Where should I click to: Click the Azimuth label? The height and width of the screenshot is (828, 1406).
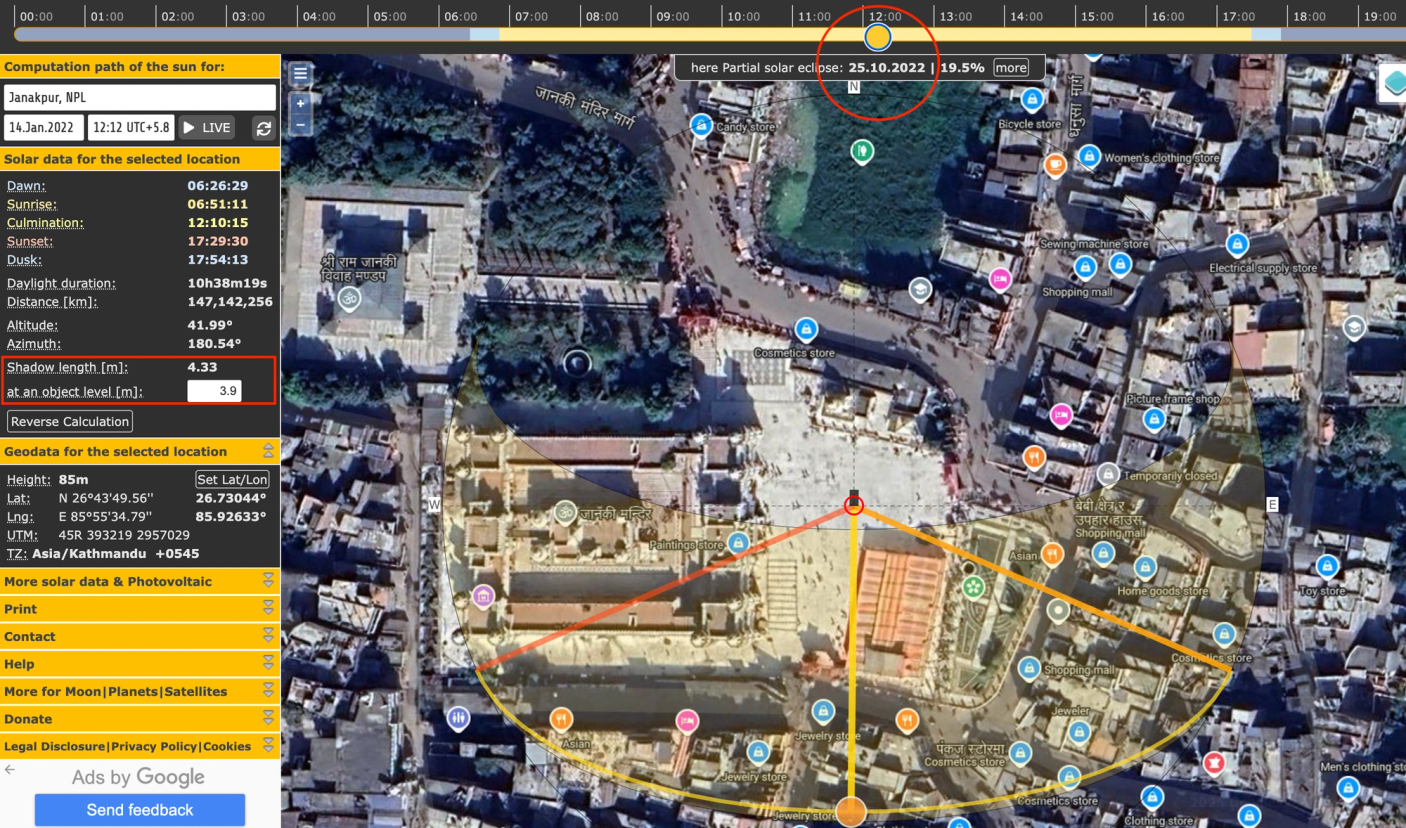coord(34,344)
